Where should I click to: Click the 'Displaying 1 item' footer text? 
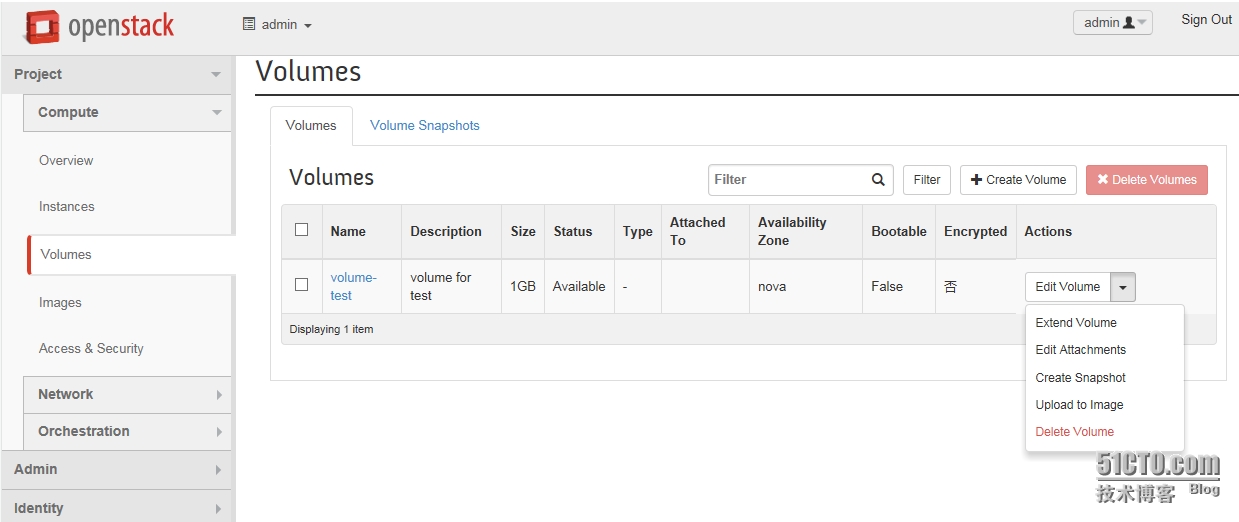pos(331,329)
